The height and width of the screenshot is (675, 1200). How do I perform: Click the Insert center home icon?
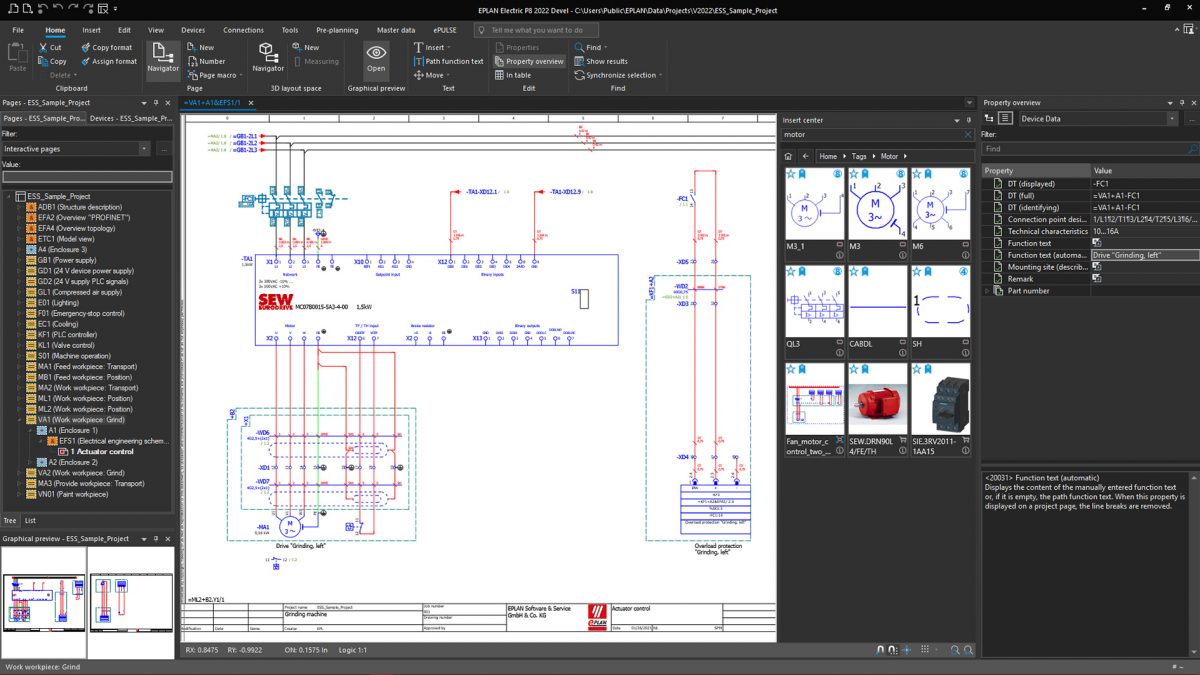788,157
